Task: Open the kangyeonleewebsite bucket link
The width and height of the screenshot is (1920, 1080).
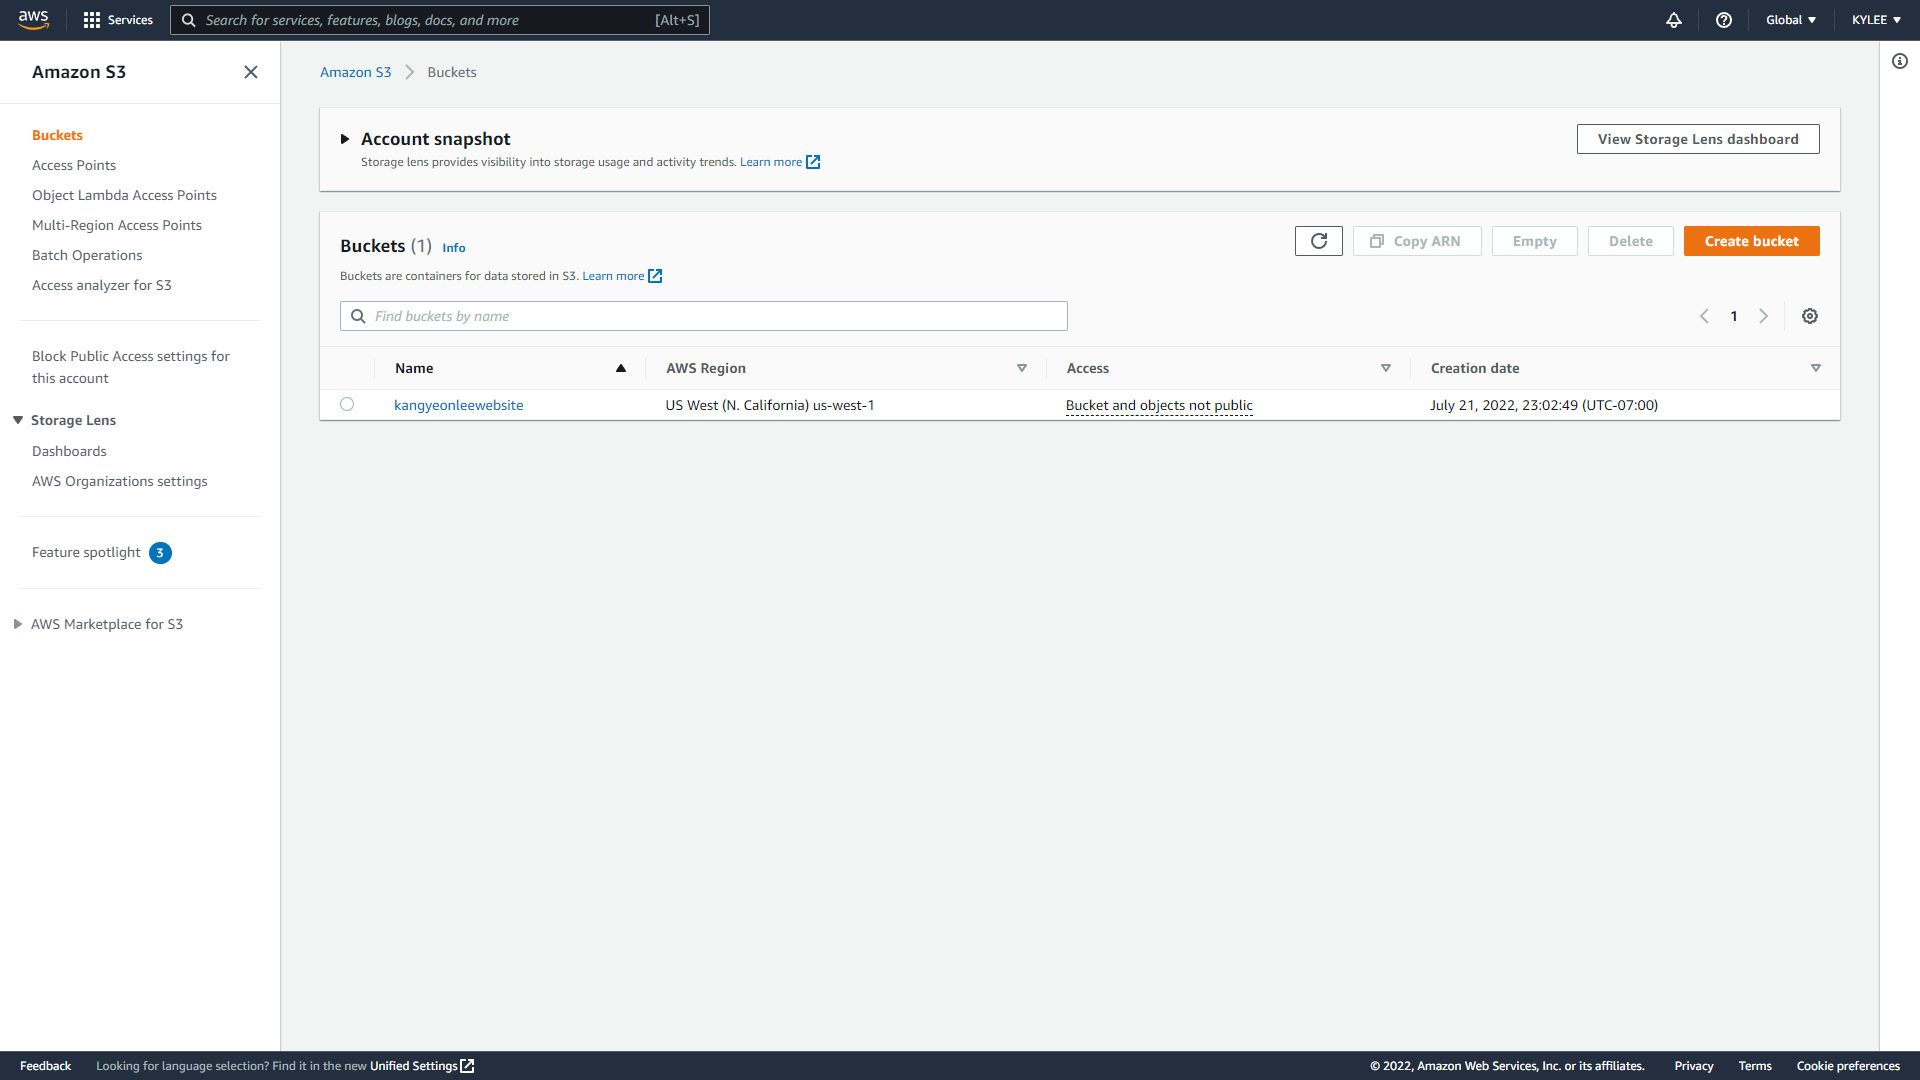Action: point(459,405)
